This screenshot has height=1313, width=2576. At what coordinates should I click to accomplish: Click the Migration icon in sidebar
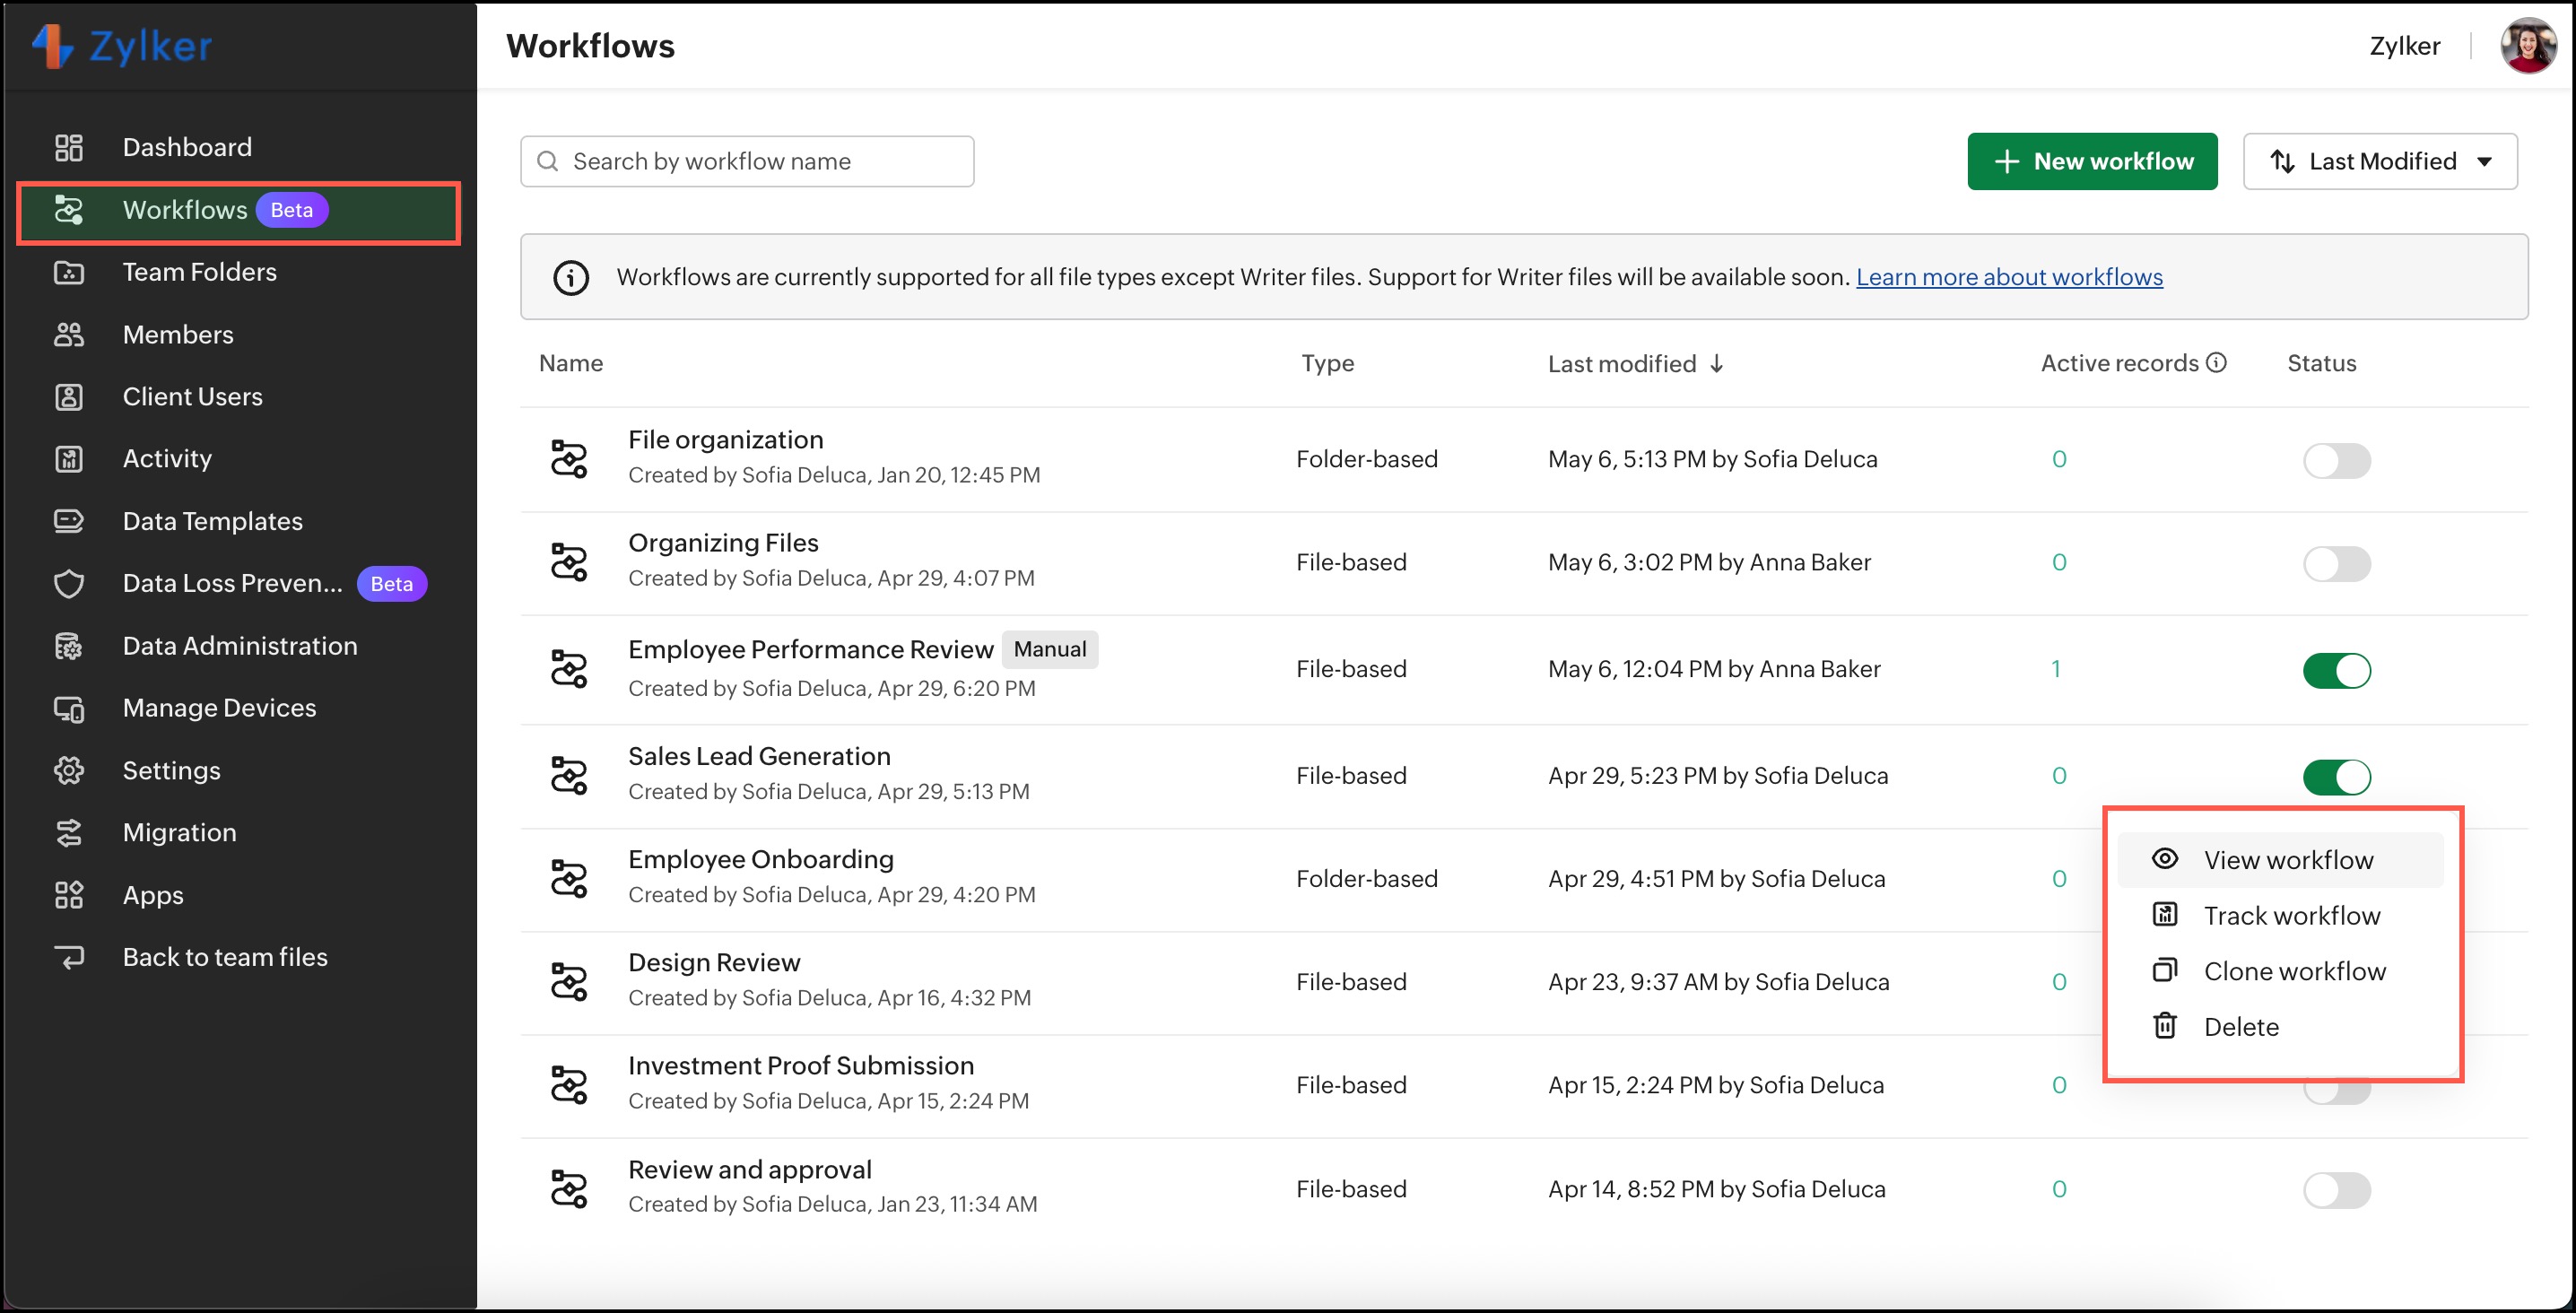pos(68,833)
